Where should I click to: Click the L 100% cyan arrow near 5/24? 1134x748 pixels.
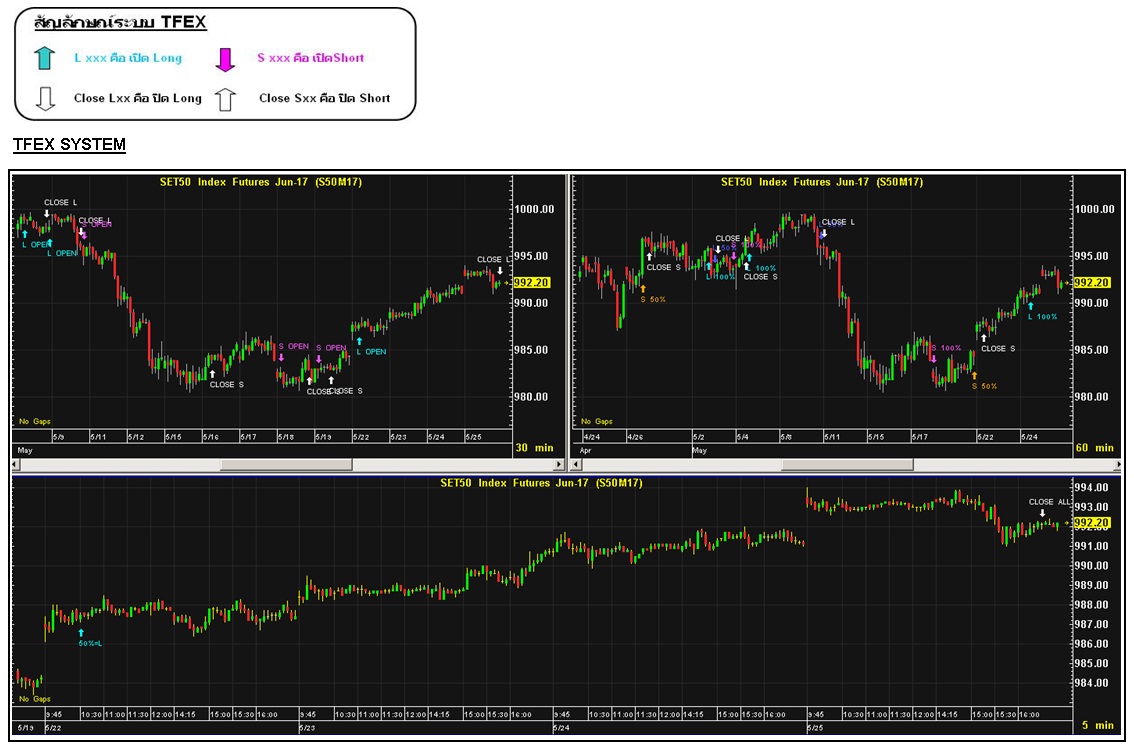click(1031, 306)
